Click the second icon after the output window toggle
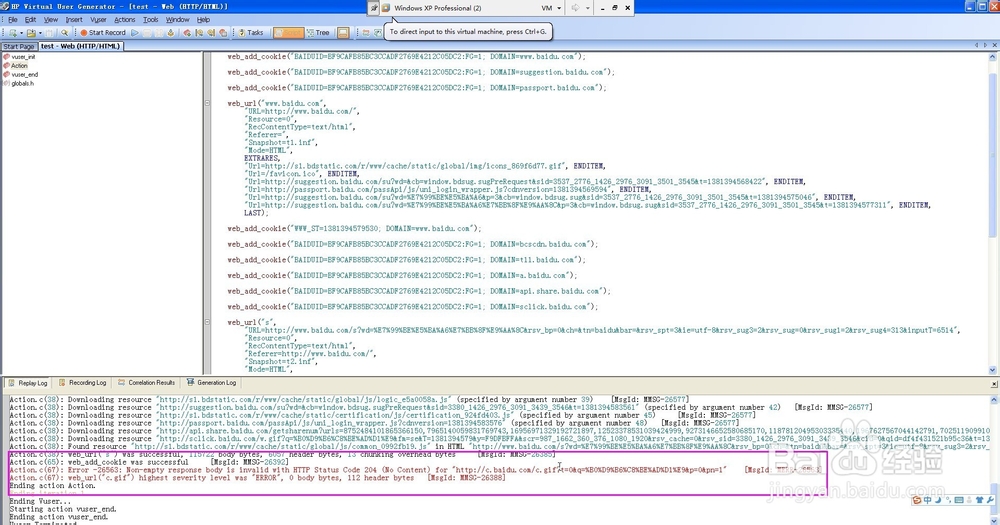Image resolution: width=1000 pixels, height=525 pixels. pos(378,33)
